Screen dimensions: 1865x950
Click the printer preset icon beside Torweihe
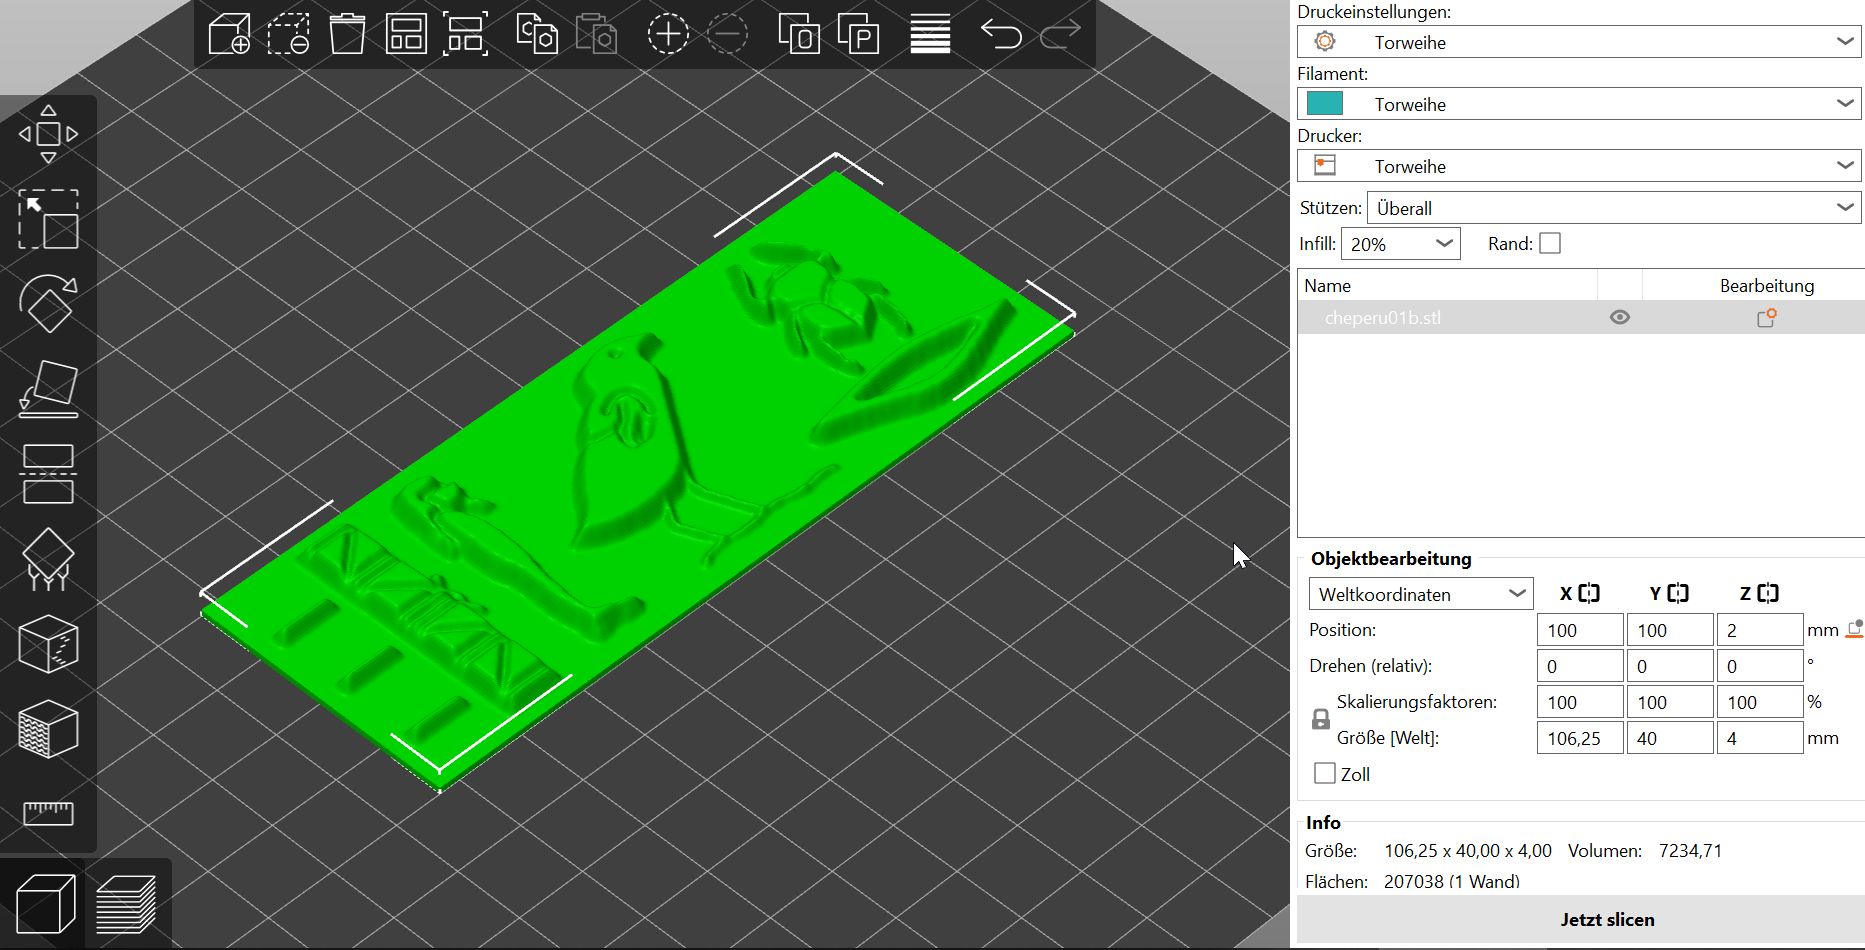[x=1325, y=165]
